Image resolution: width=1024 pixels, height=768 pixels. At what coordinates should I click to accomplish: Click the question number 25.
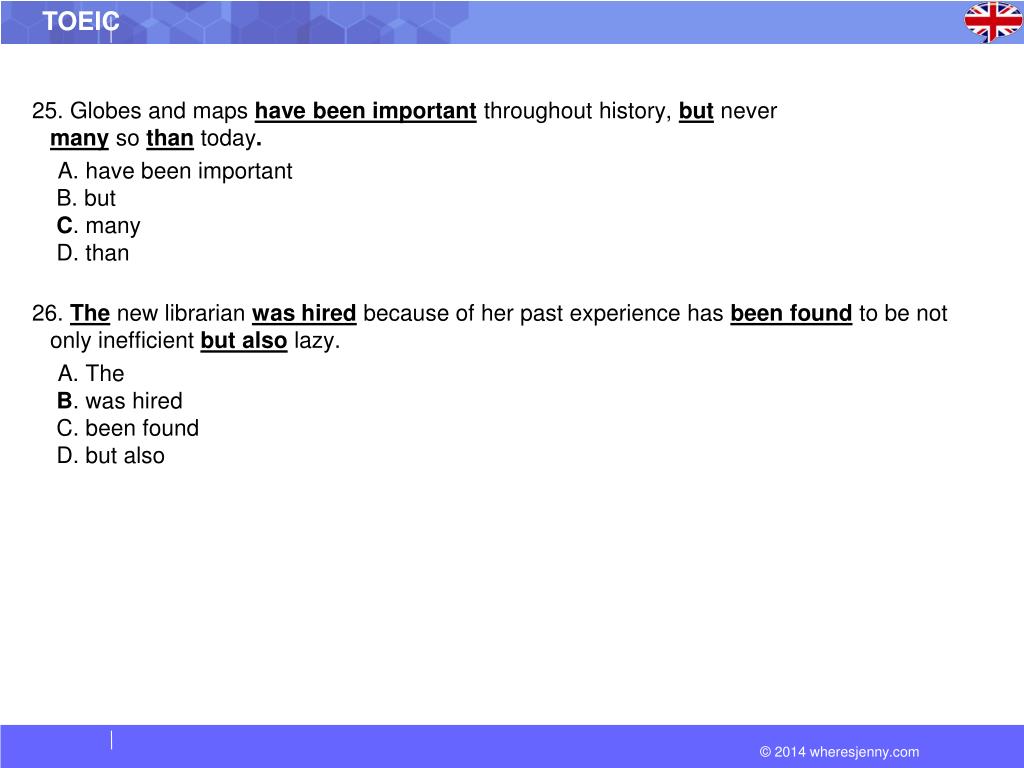click(x=47, y=111)
